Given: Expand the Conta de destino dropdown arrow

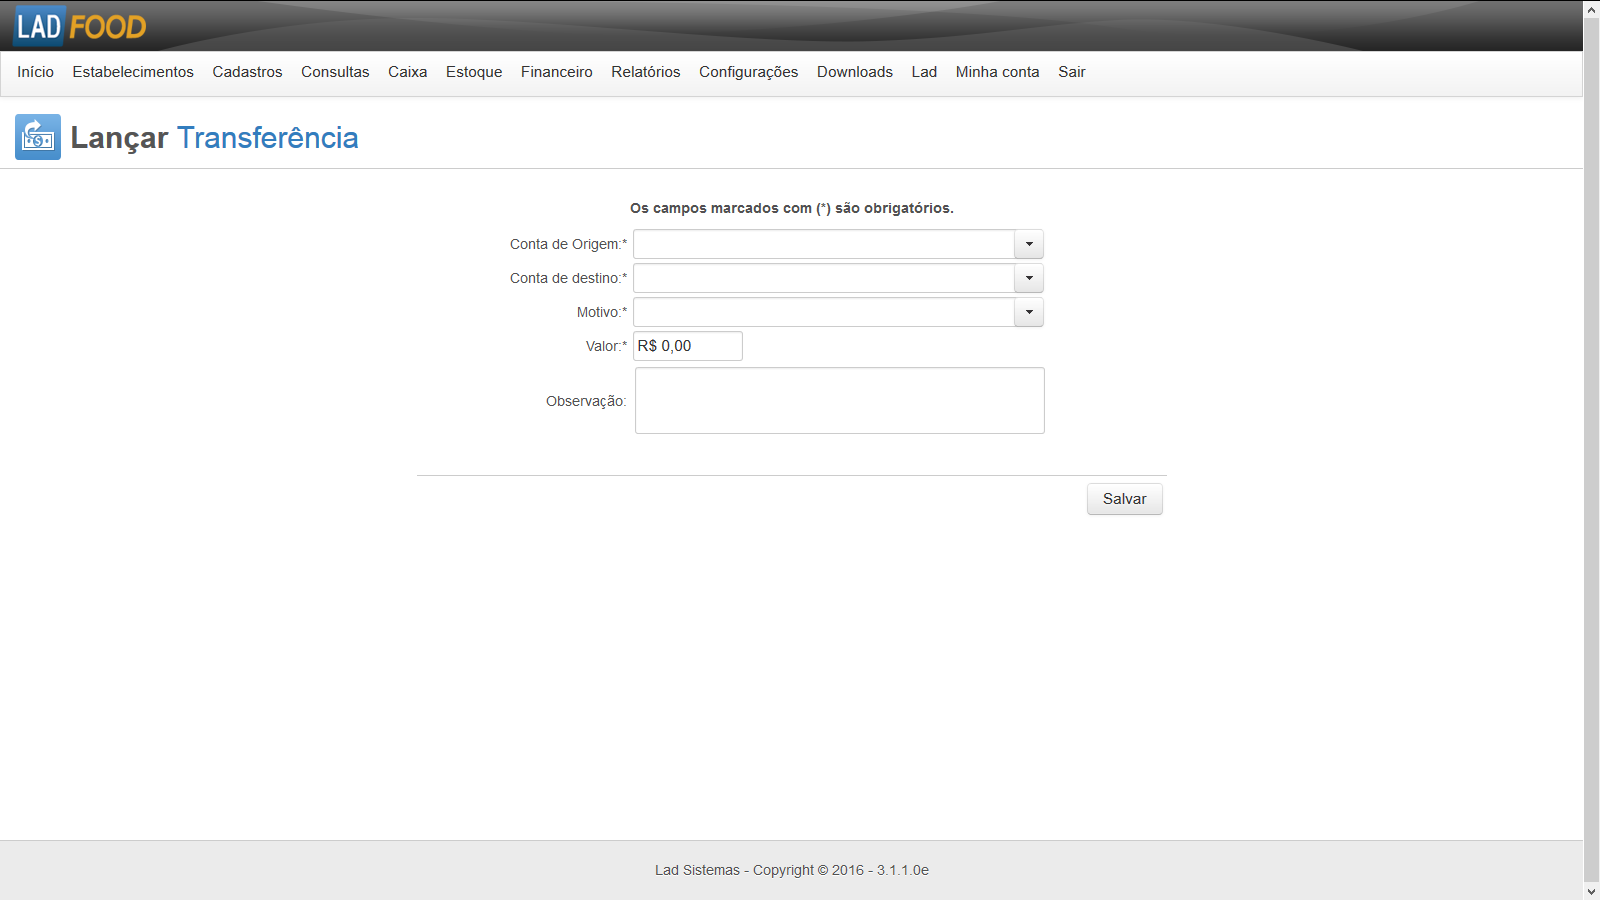Looking at the screenshot, I should (x=1029, y=278).
